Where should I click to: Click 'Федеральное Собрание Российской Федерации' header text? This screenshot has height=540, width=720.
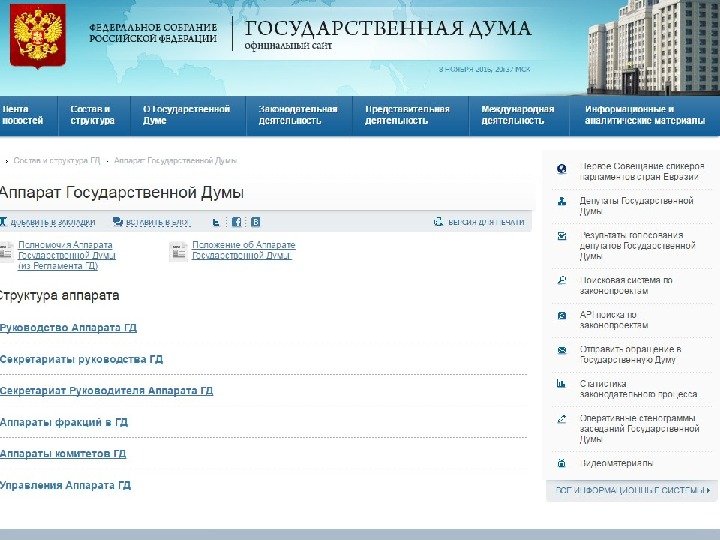coord(153,33)
